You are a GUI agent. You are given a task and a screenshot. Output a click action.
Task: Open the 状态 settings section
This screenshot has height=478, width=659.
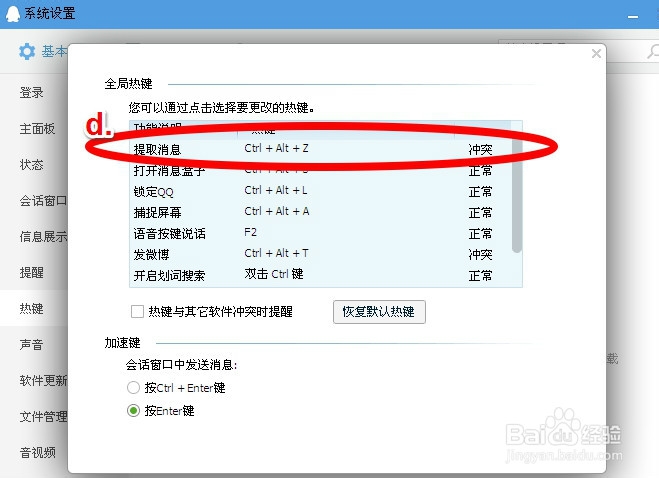32,164
